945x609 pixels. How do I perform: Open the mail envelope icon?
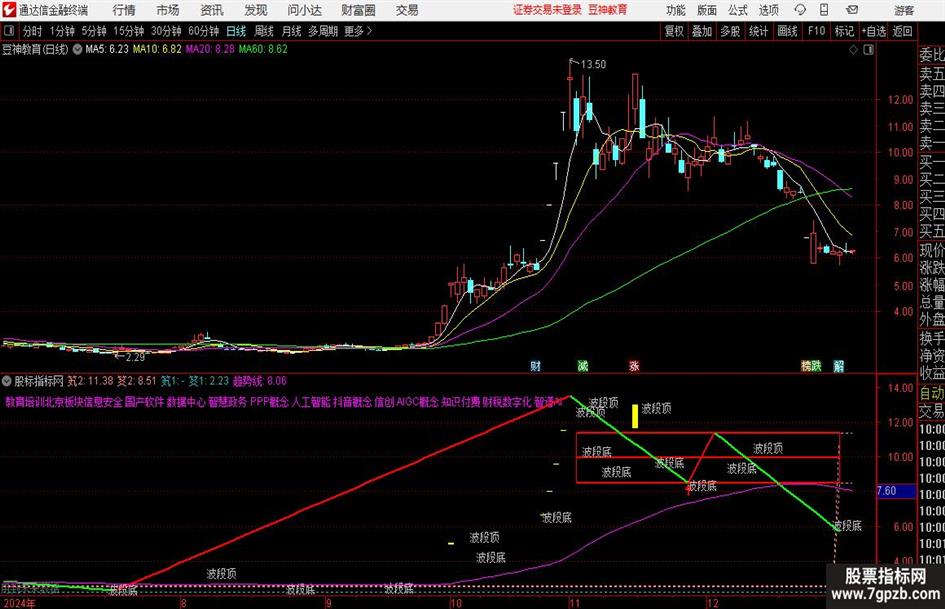click(x=852, y=10)
